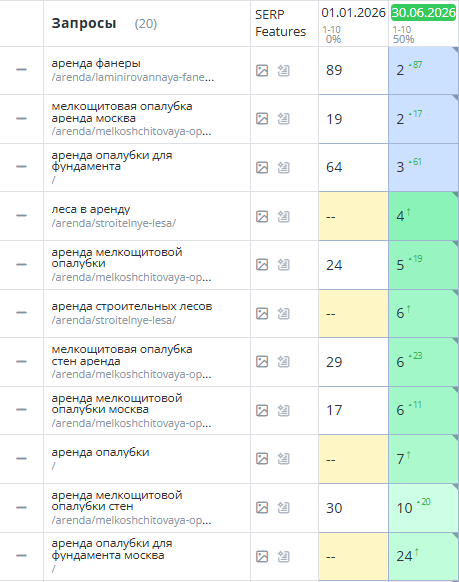Click the Запросы column header
Image resolution: width=459 pixels, height=582 pixels.
point(84,23)
